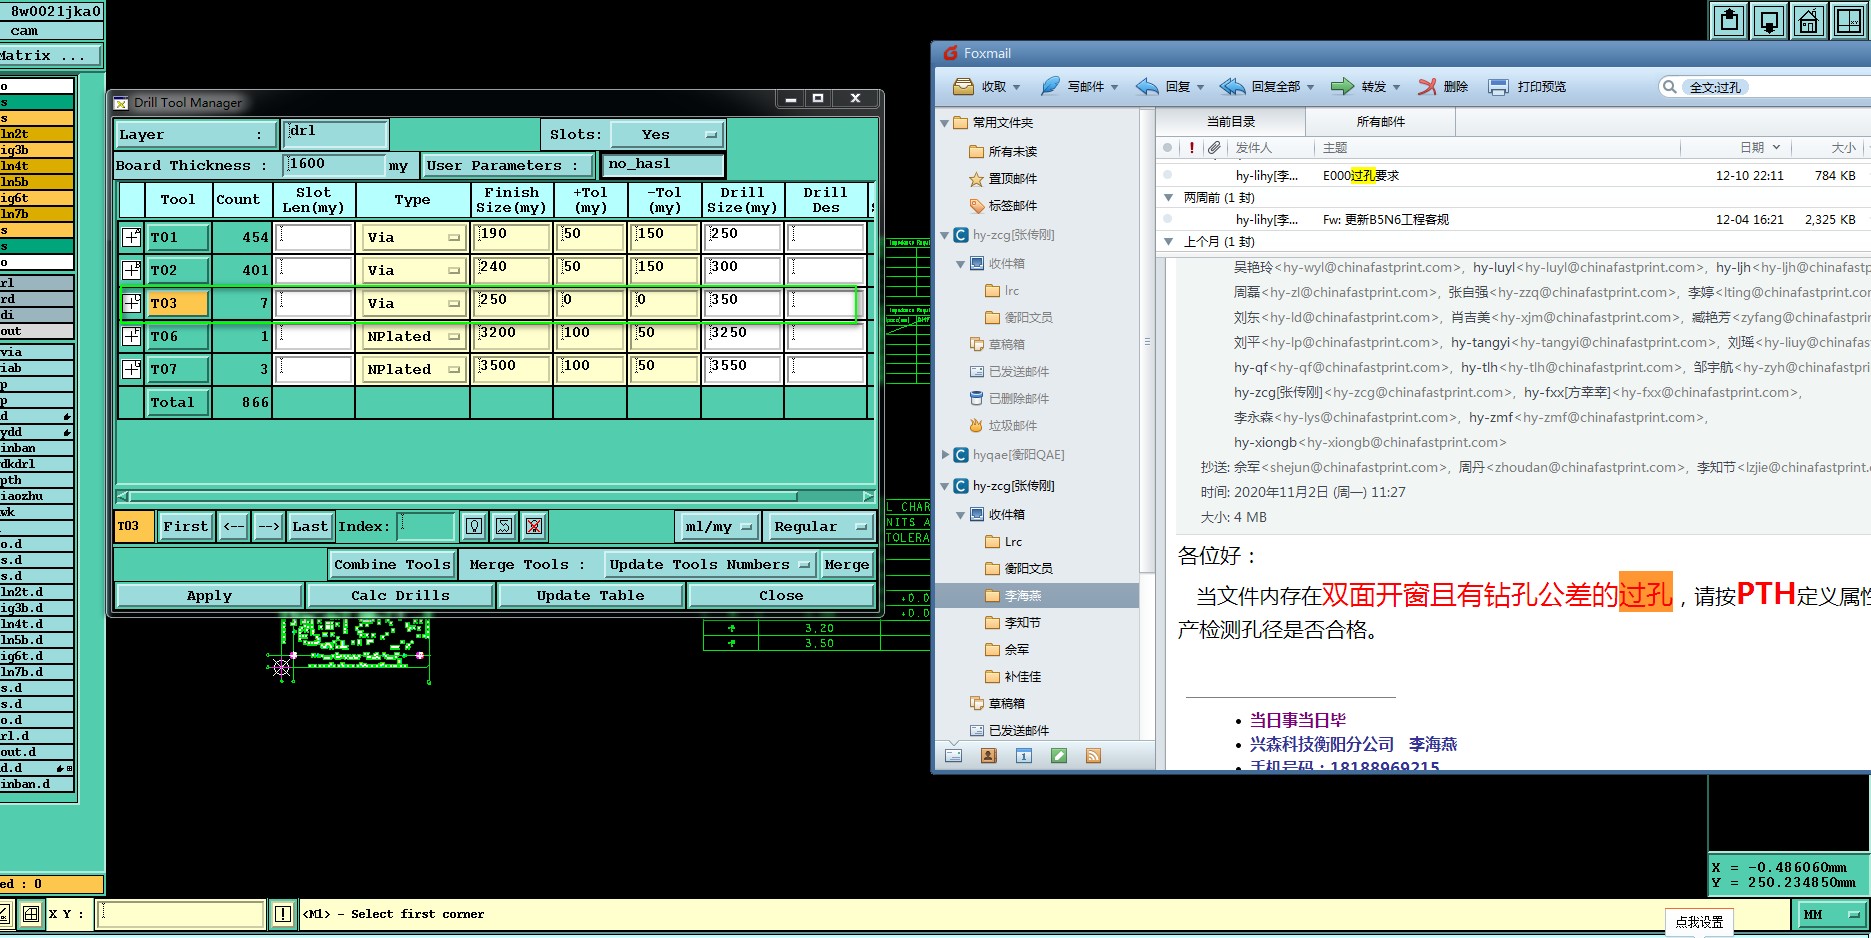Click the priority exclamation column header
Viewport: 1871px width, 938px height.
[1191, 148]
